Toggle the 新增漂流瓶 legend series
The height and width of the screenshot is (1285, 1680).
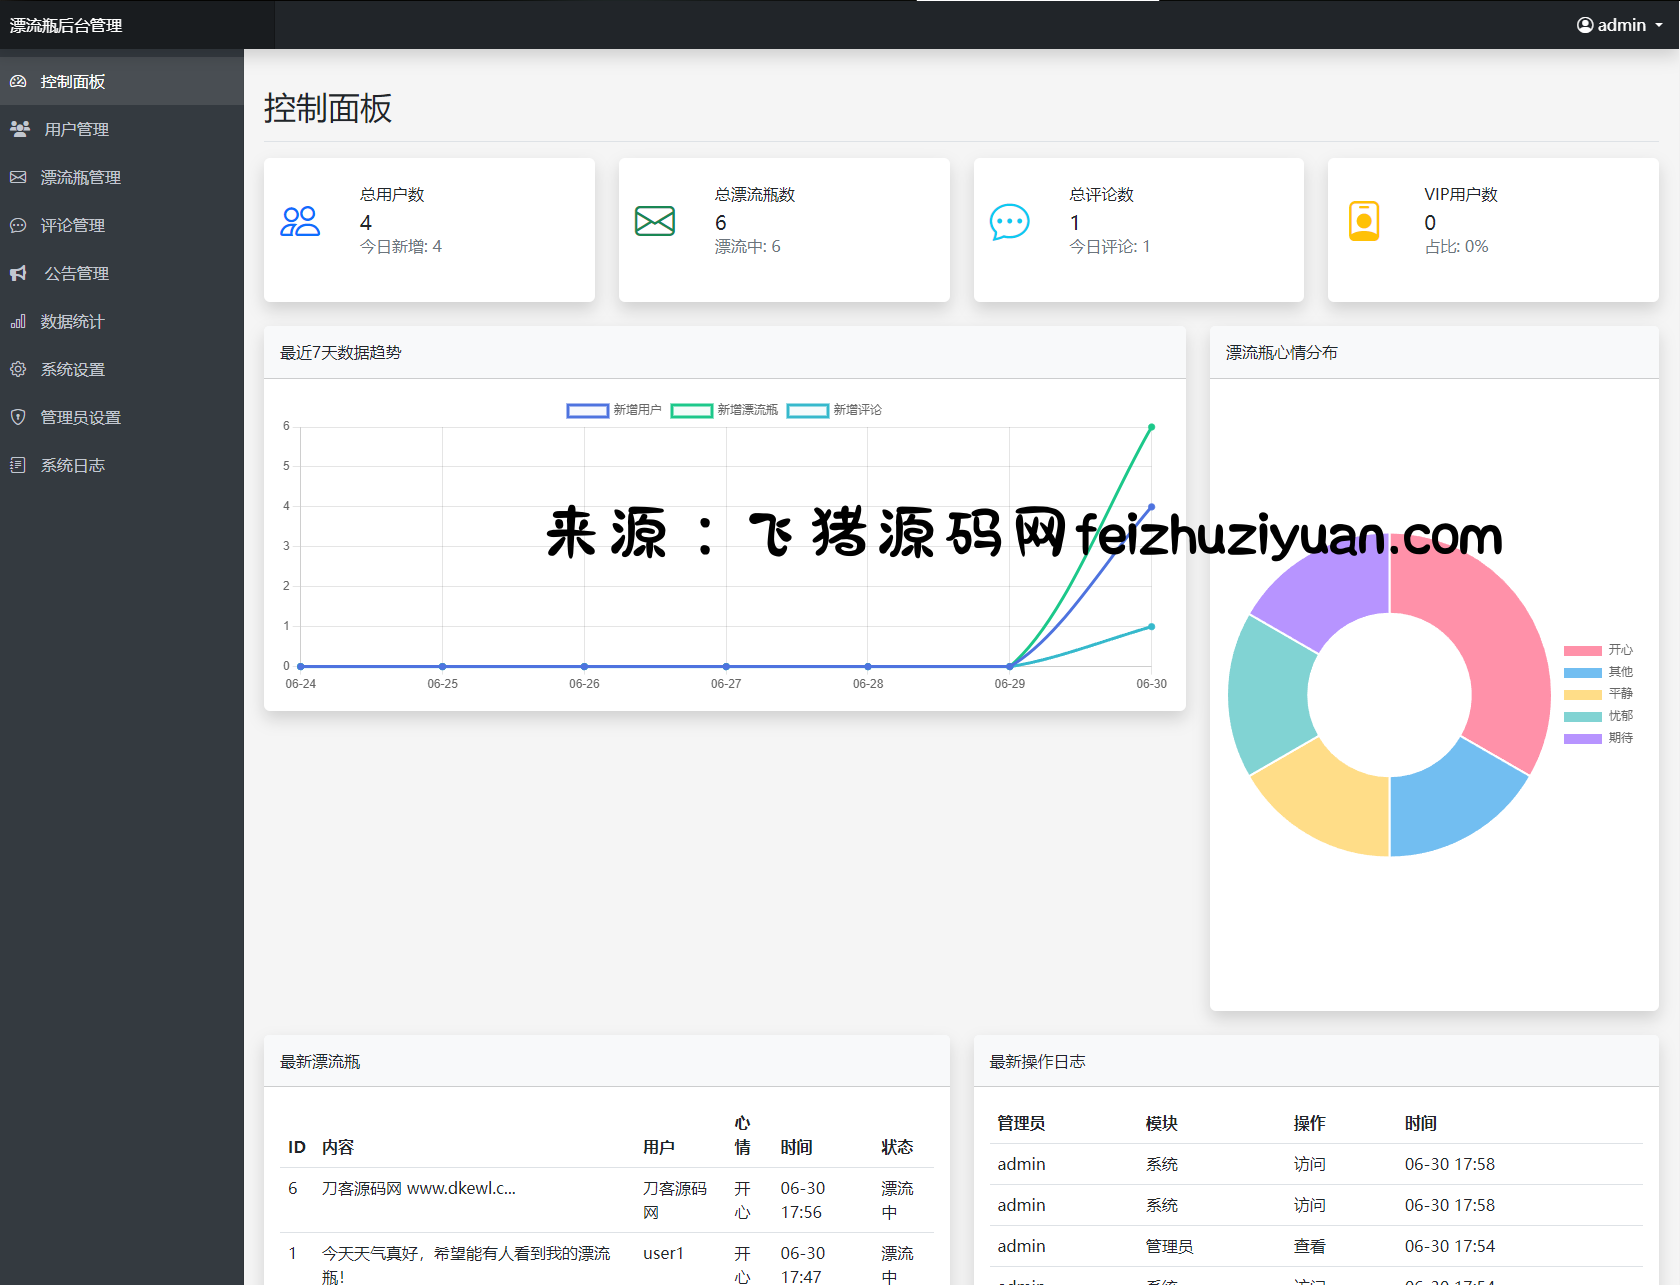[723, 410]
